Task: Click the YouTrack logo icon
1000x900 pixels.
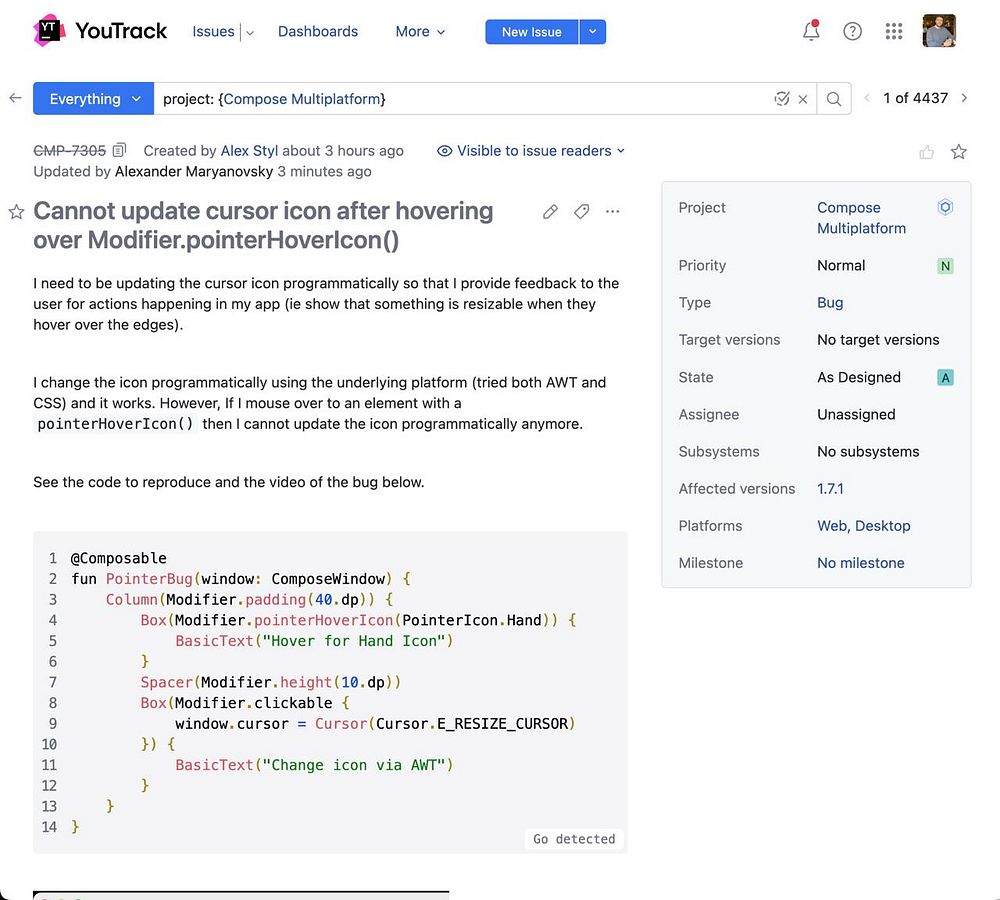Action: click(48, 31)
